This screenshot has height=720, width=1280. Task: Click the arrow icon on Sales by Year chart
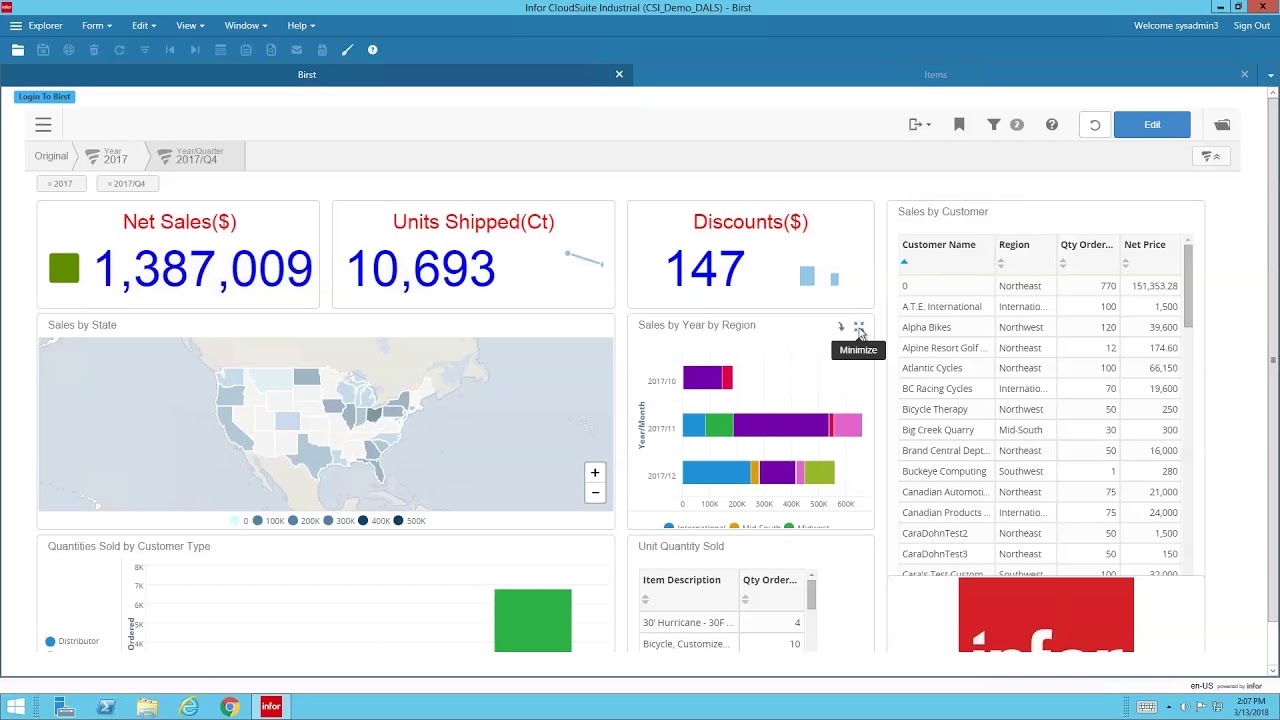pyautogui.click(x=841, y=327)
